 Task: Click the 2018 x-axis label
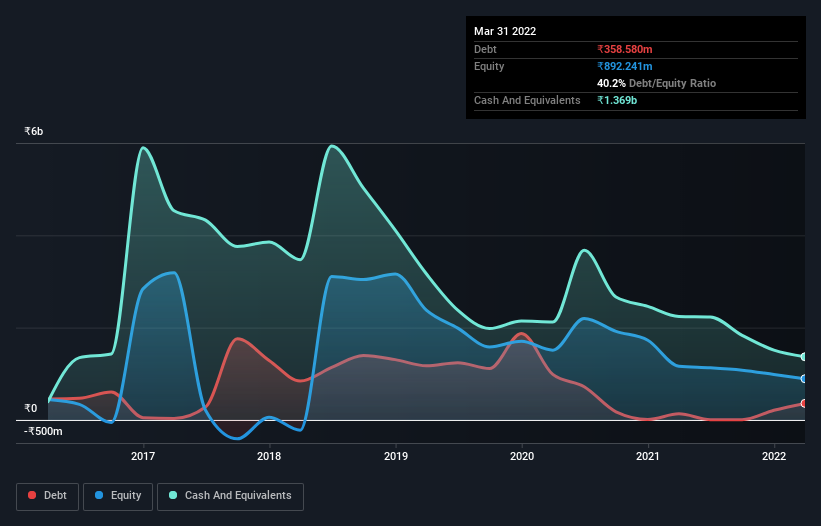[x=269, y=456]
